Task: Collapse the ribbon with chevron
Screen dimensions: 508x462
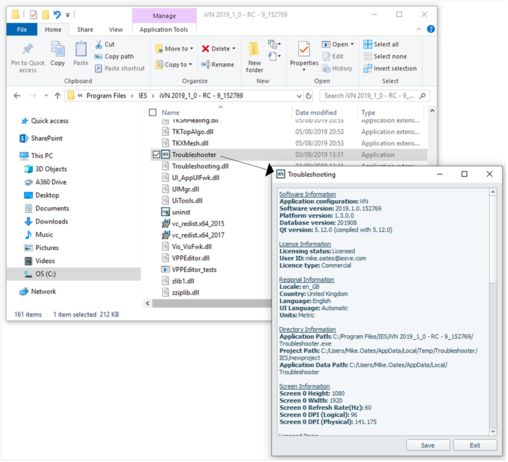Action: pos(419,29)
